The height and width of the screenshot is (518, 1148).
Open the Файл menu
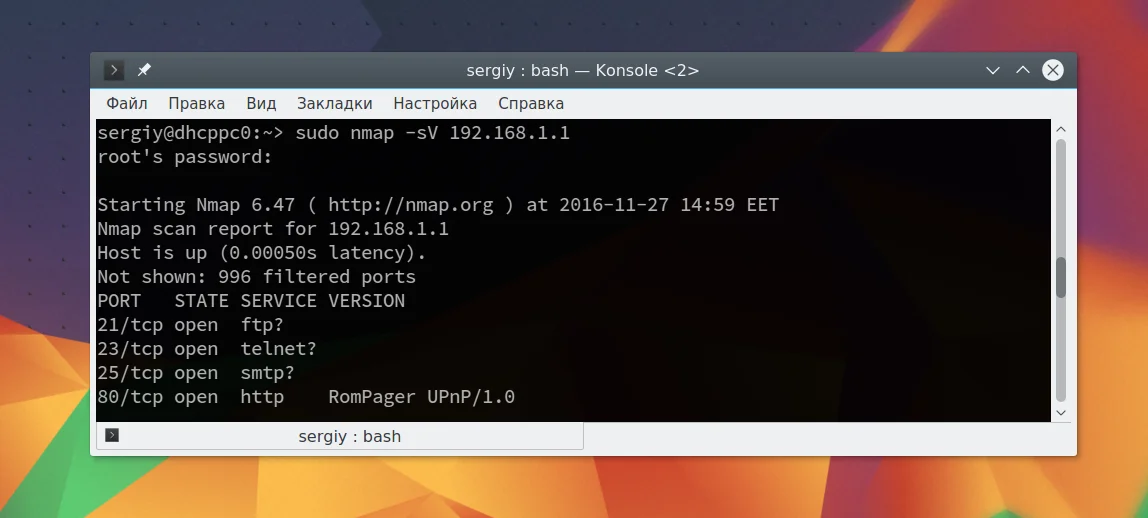(127, 103)
